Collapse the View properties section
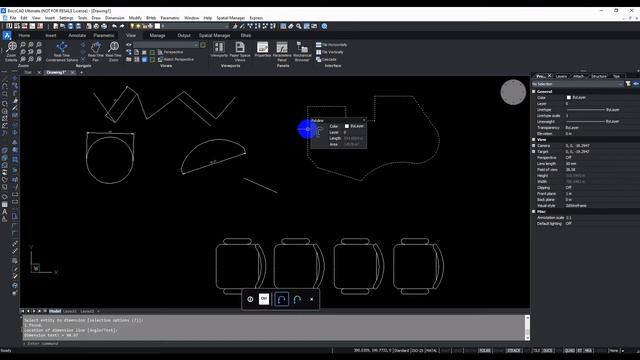Image resolution: width=640 pixels, height=360 pixels. (x=534, y=140)
